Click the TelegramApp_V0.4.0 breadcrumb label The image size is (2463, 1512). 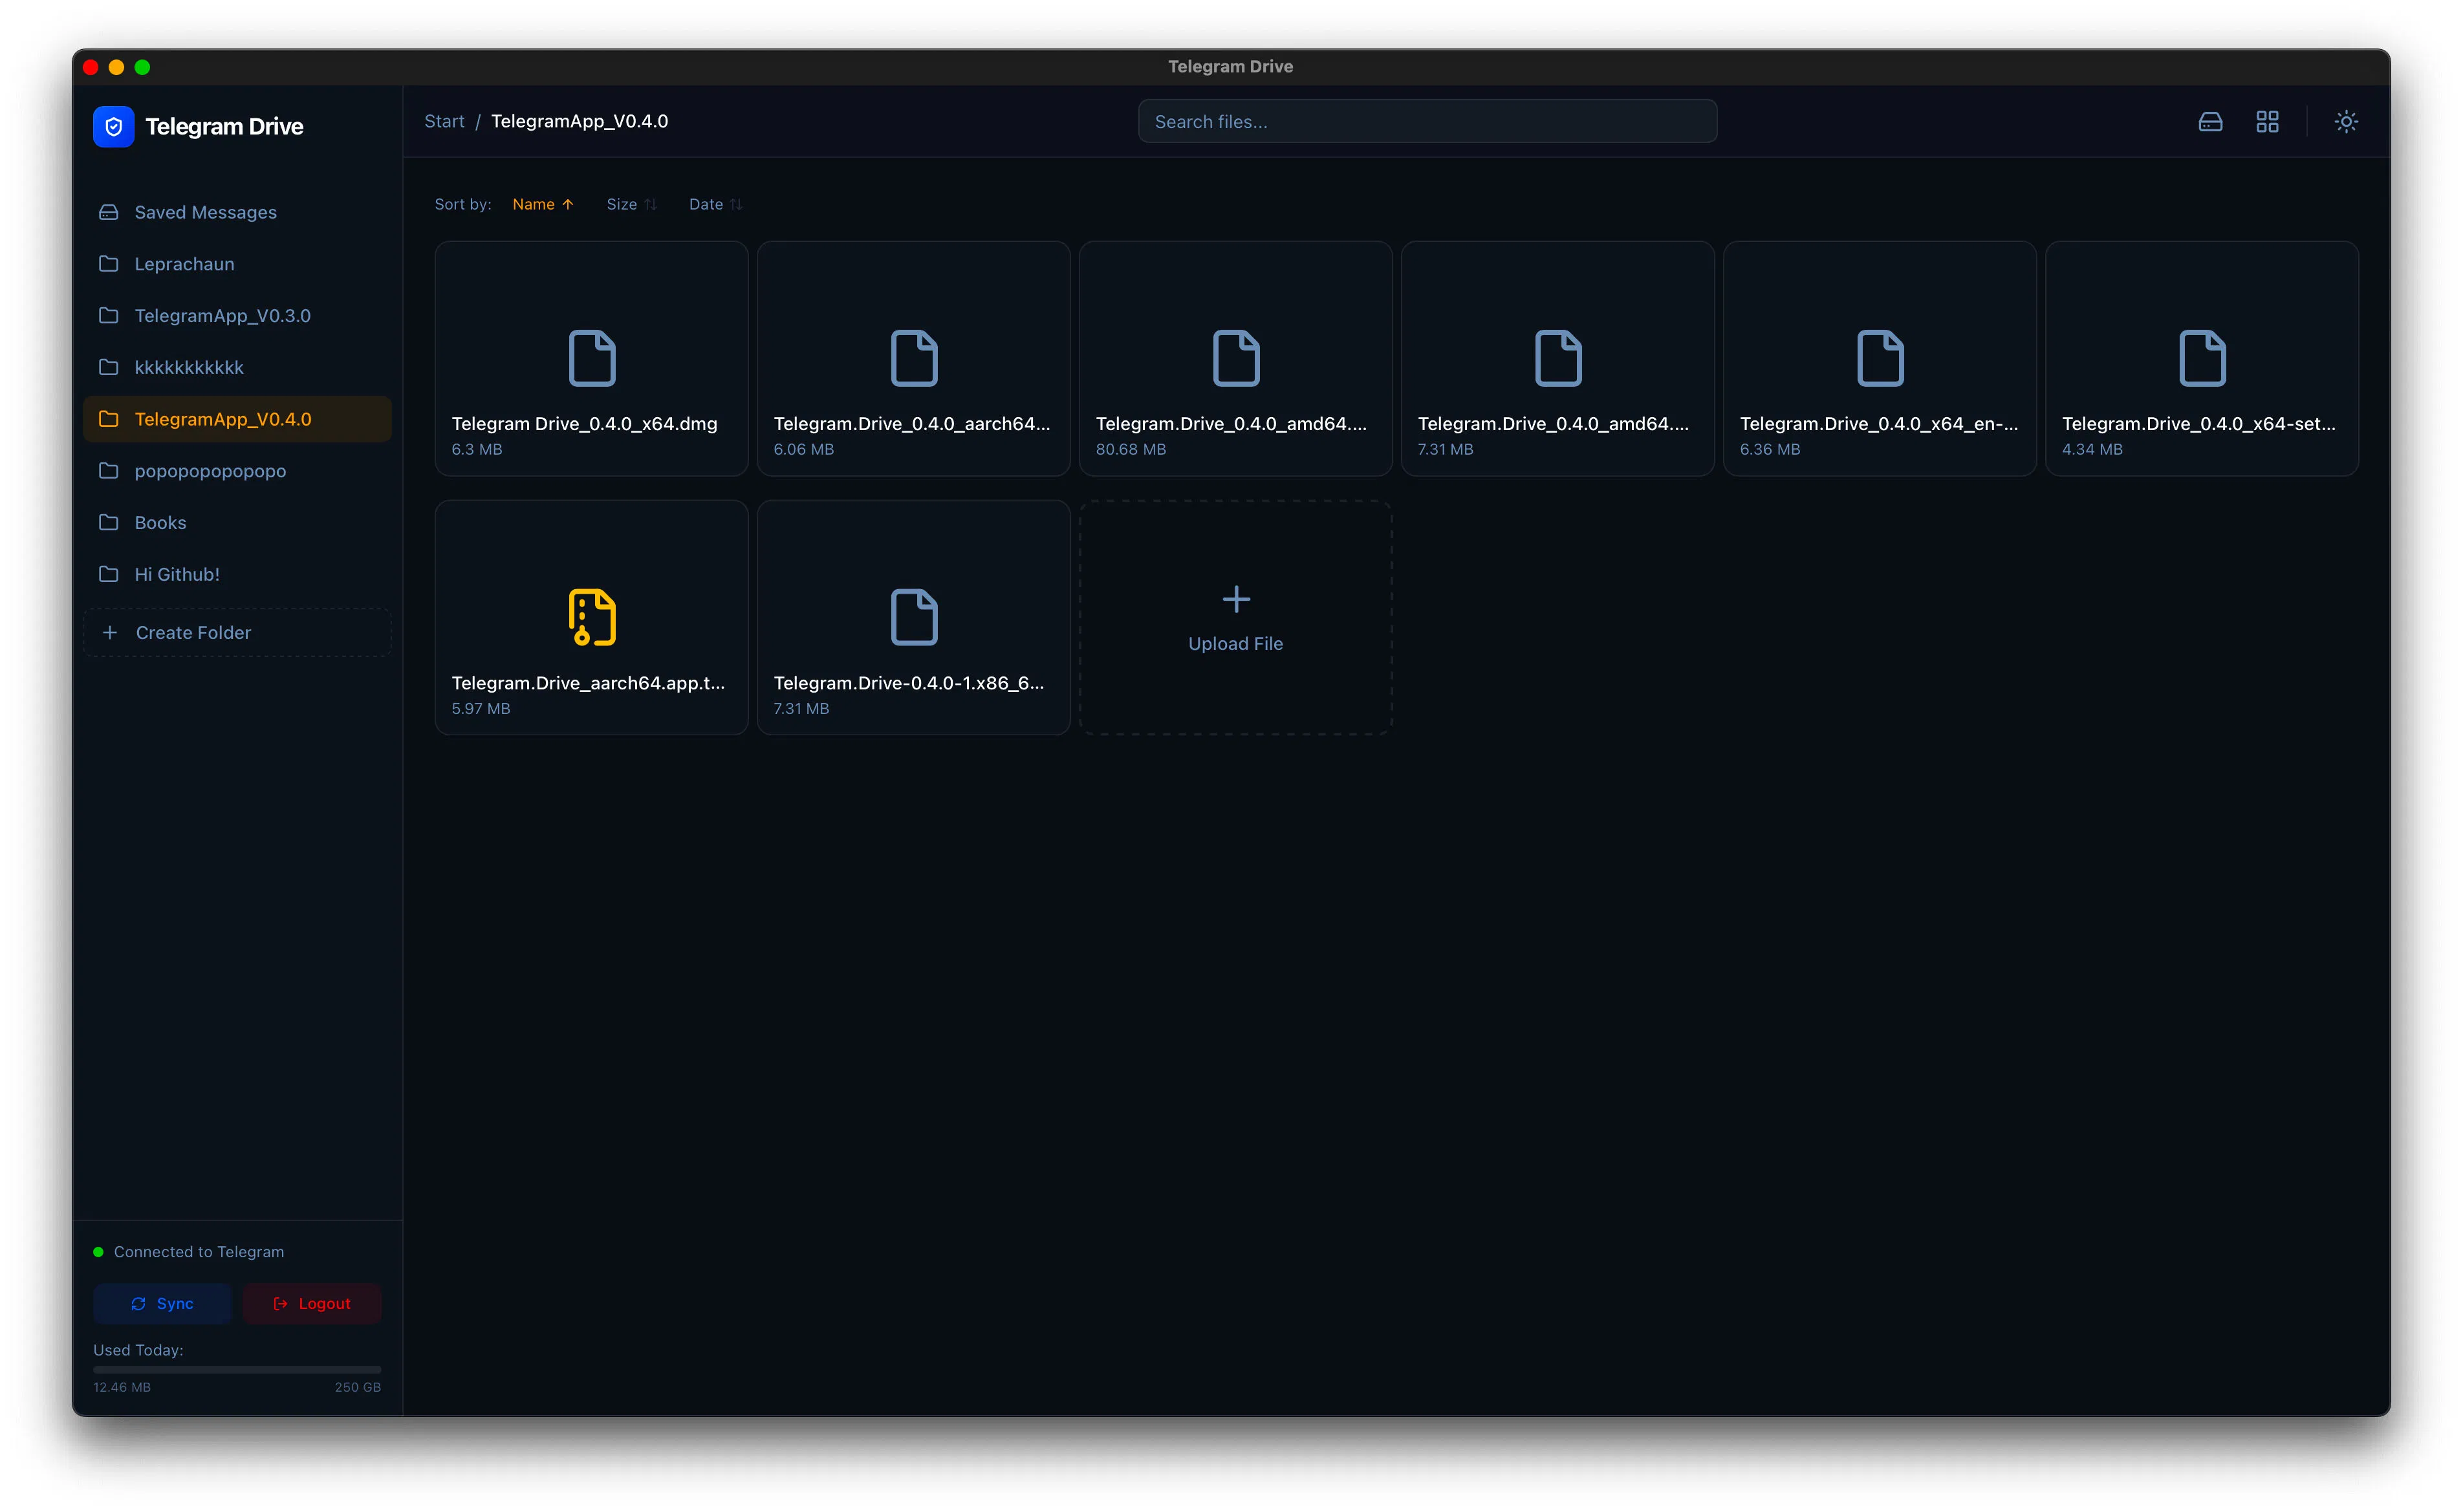[579, 121]
